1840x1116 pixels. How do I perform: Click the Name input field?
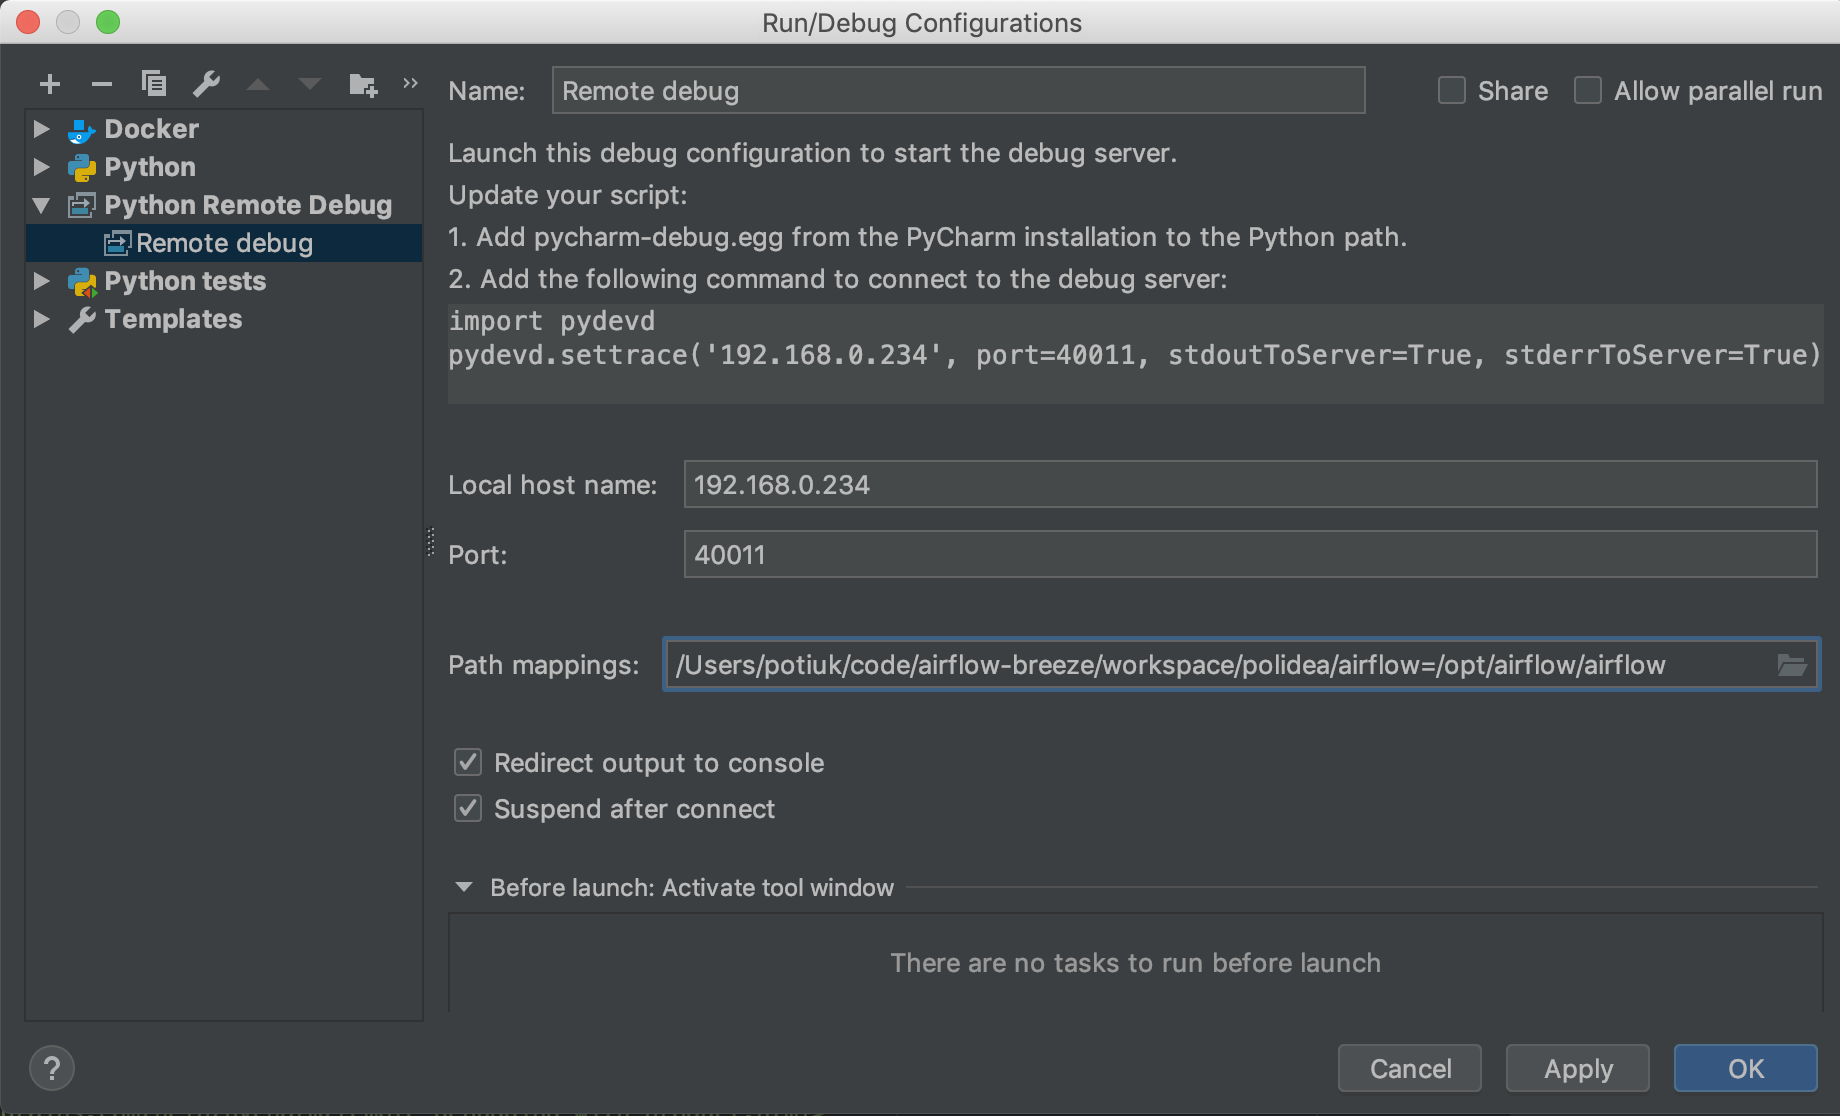pos(958,90)
